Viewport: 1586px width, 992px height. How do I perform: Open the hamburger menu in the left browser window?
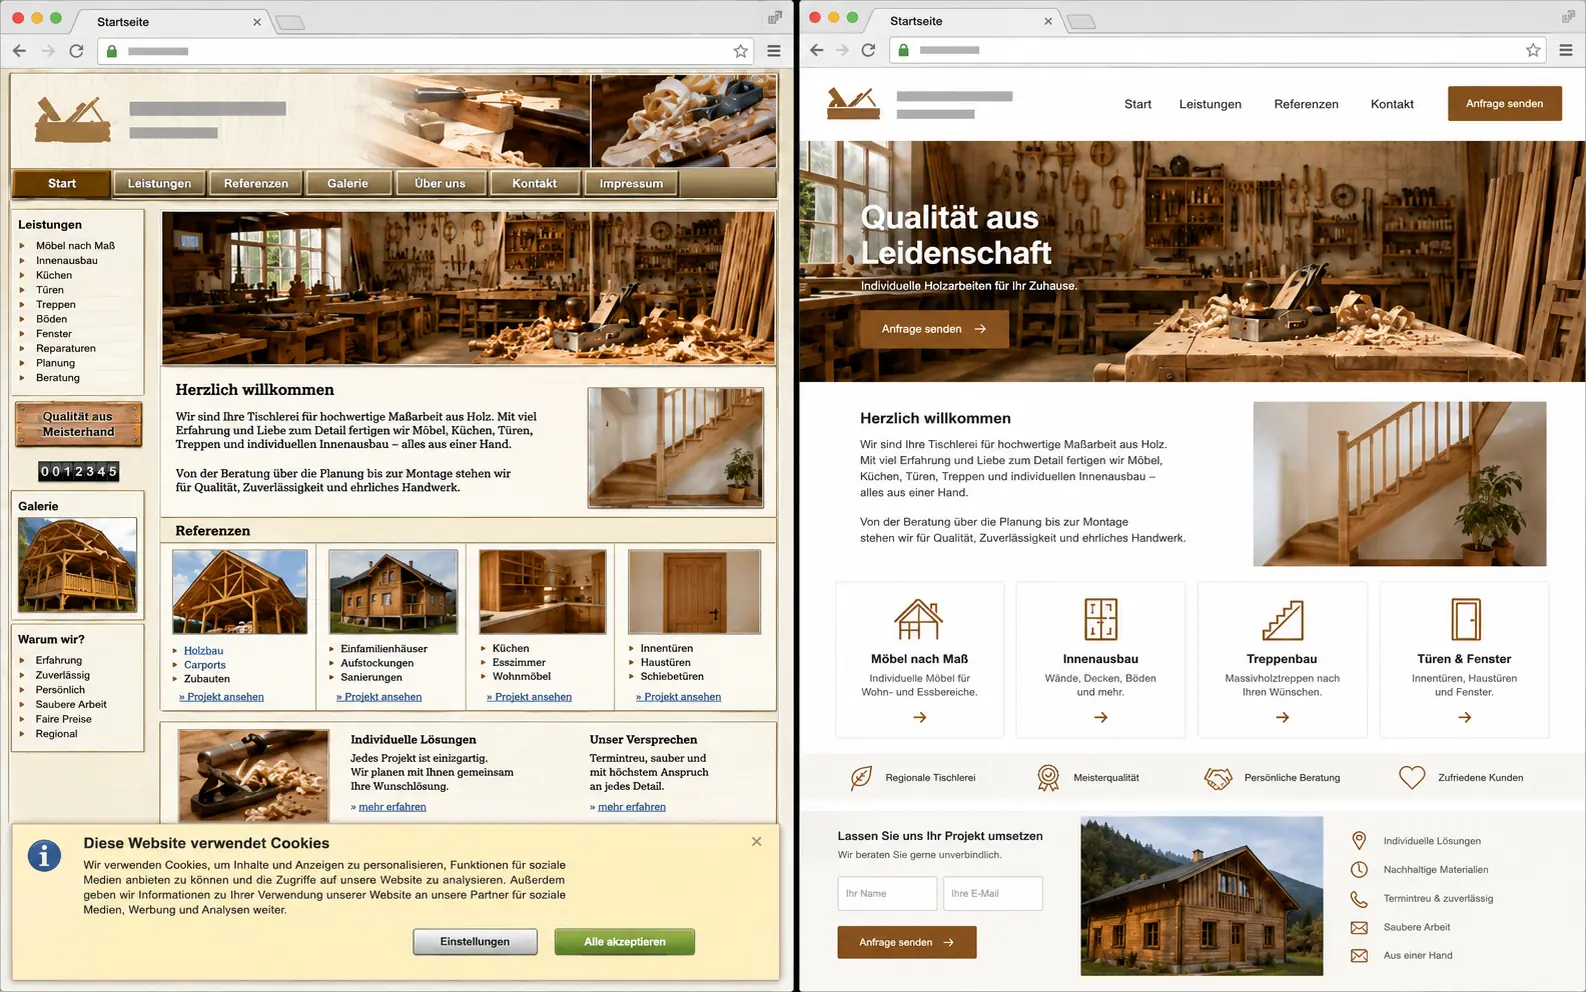[774, 51]
